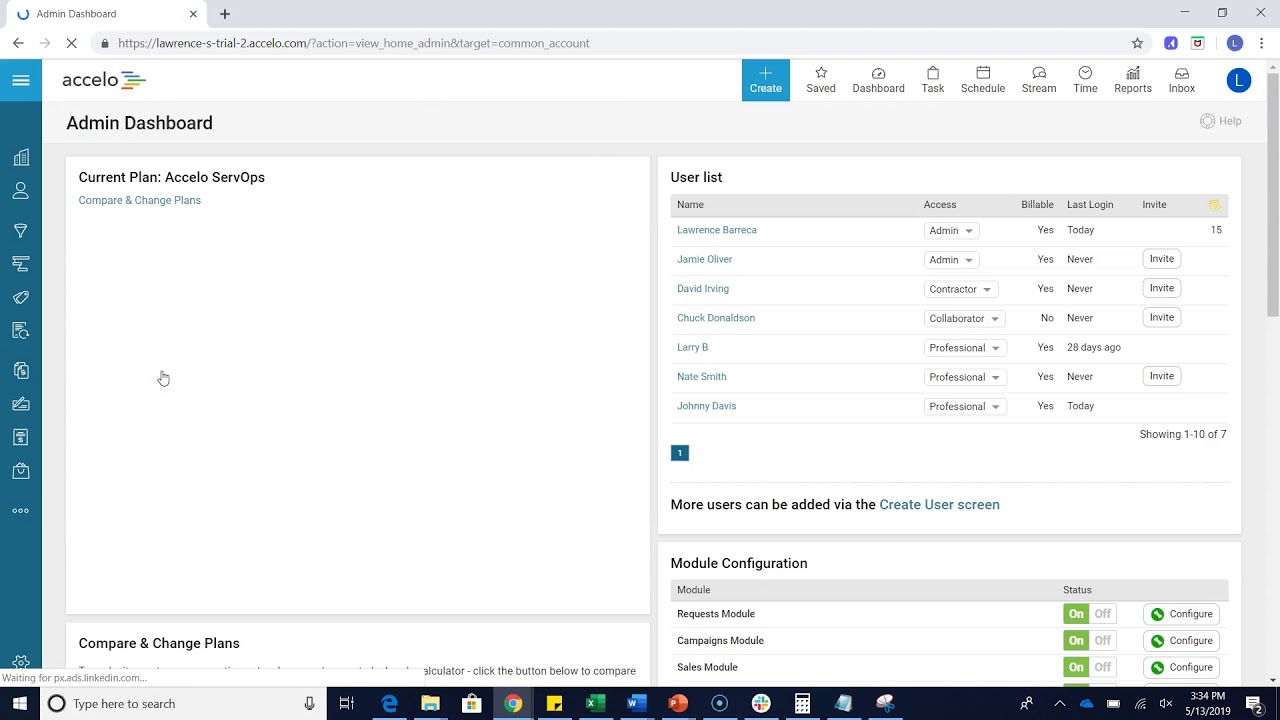The image size is (1280, 720).
Task: Switch Requests Module to On
Action: pyautogui.click(x=1076, y=614)
